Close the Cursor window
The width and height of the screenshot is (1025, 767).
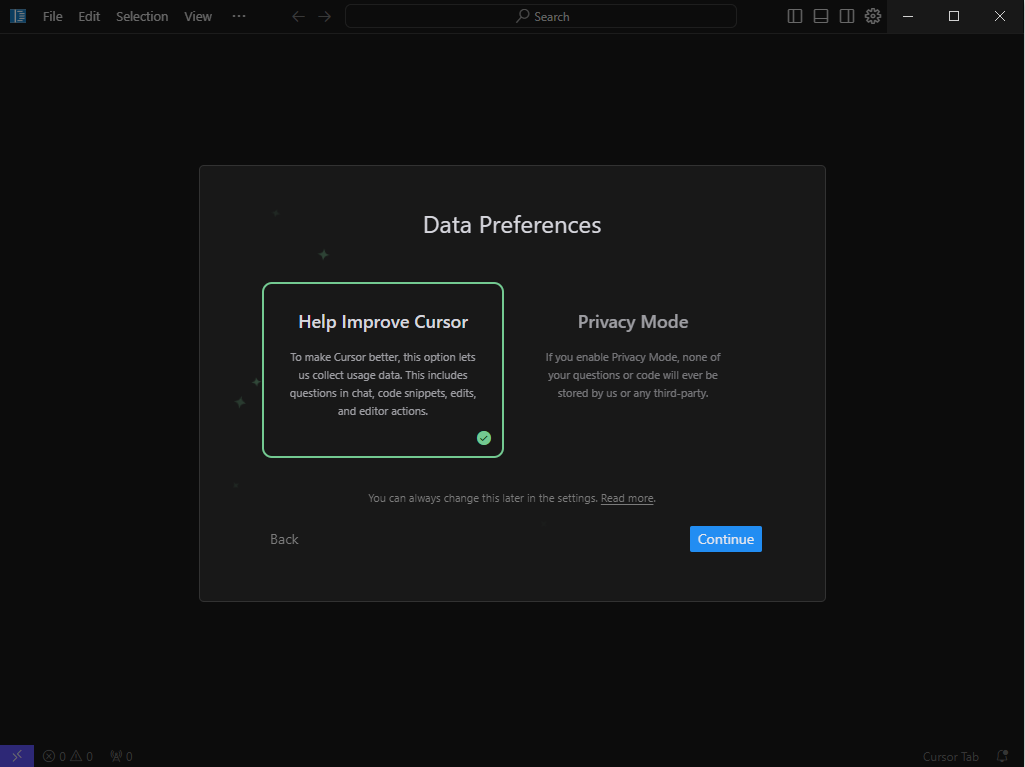coord(1000,16)
